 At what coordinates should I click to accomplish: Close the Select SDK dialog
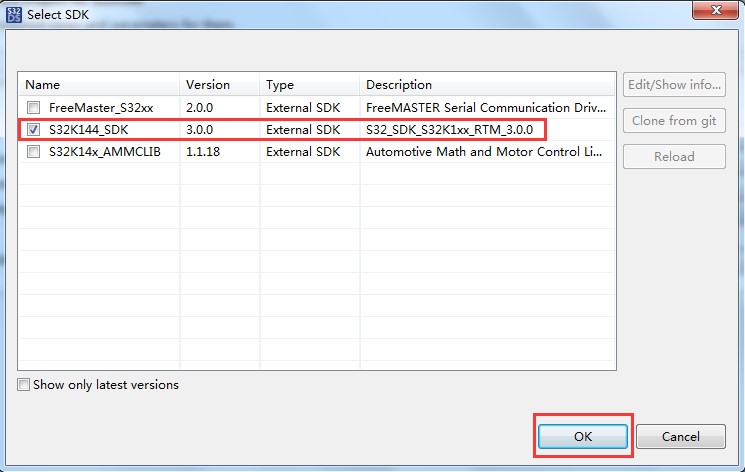coord(715,10)
